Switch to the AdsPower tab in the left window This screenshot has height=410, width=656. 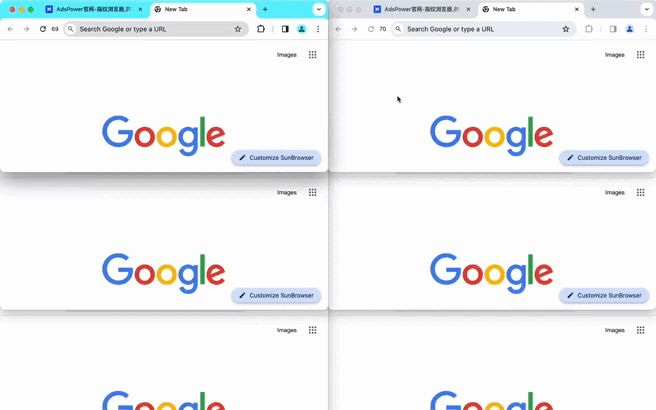click(x=94, y=9)
